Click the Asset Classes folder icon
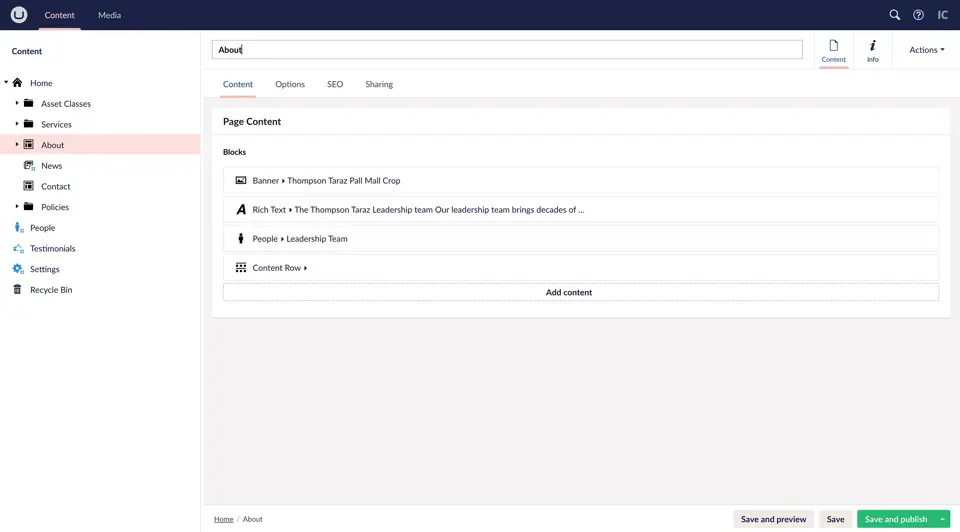 pos(29,103)
